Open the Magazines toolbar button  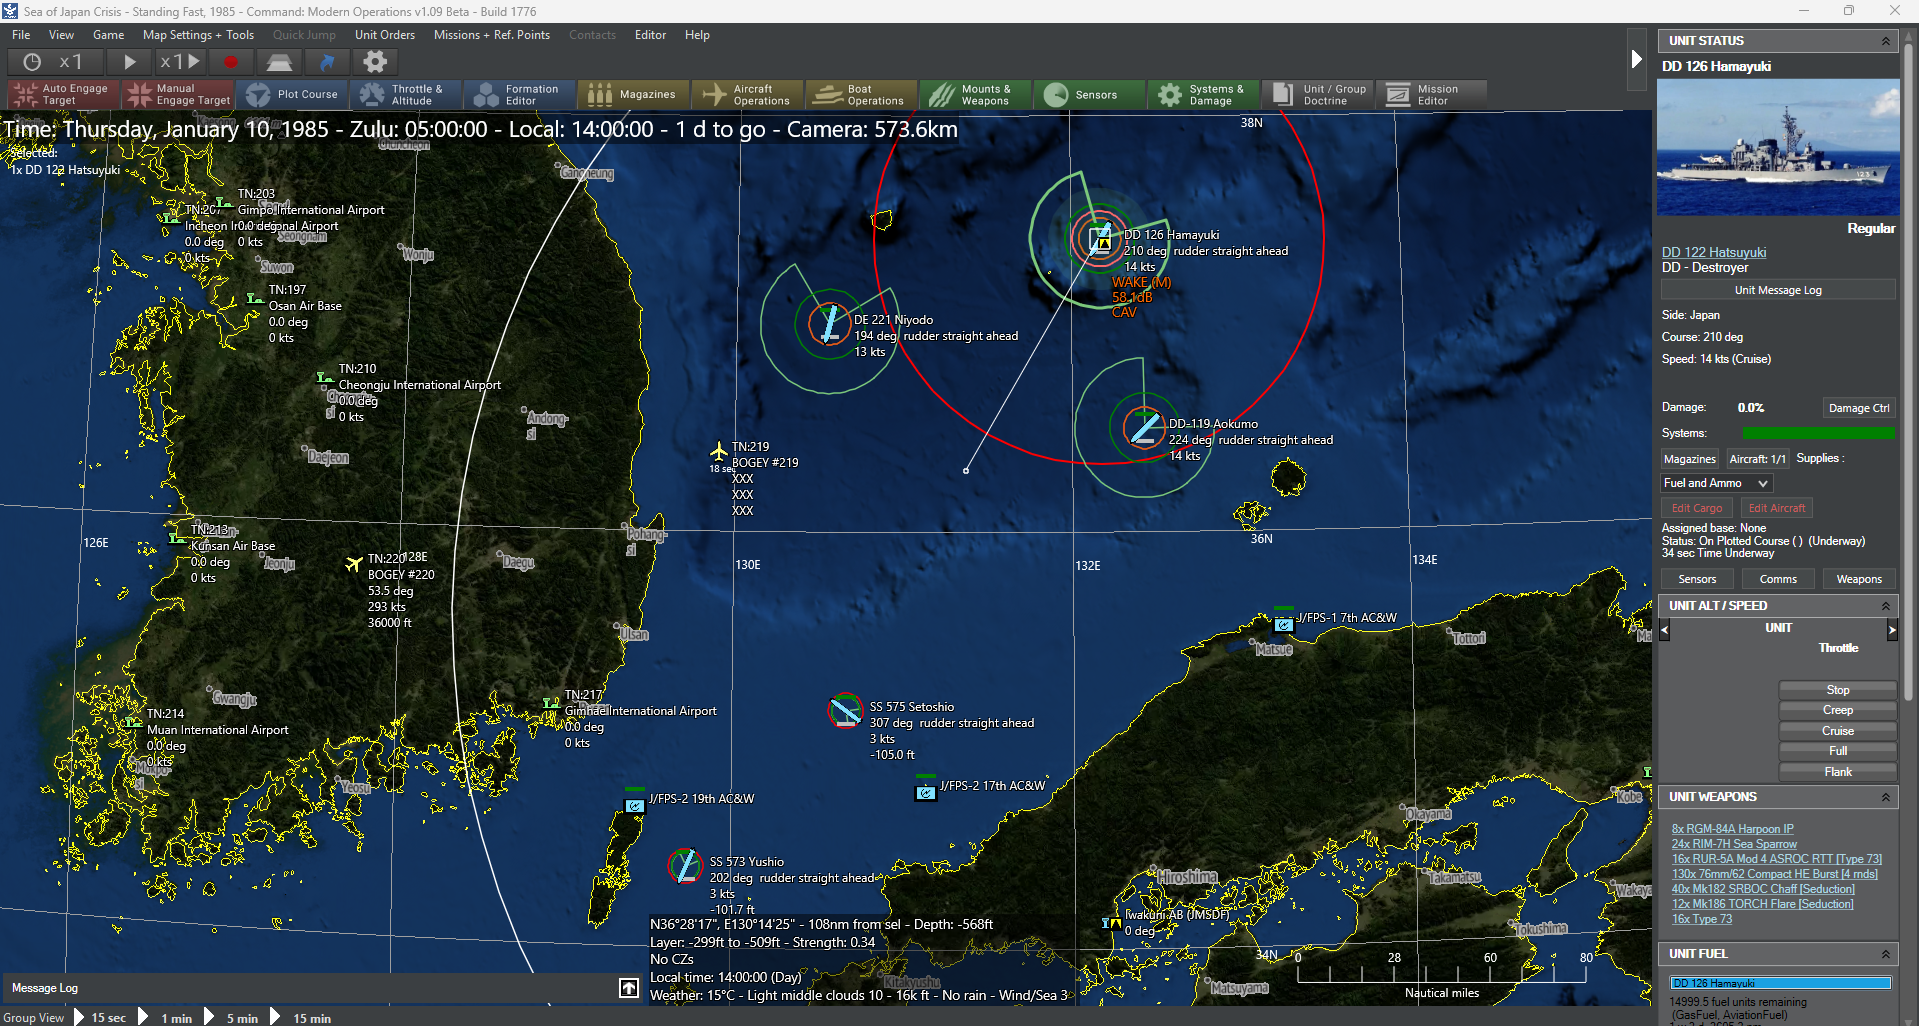pos(635,95)
